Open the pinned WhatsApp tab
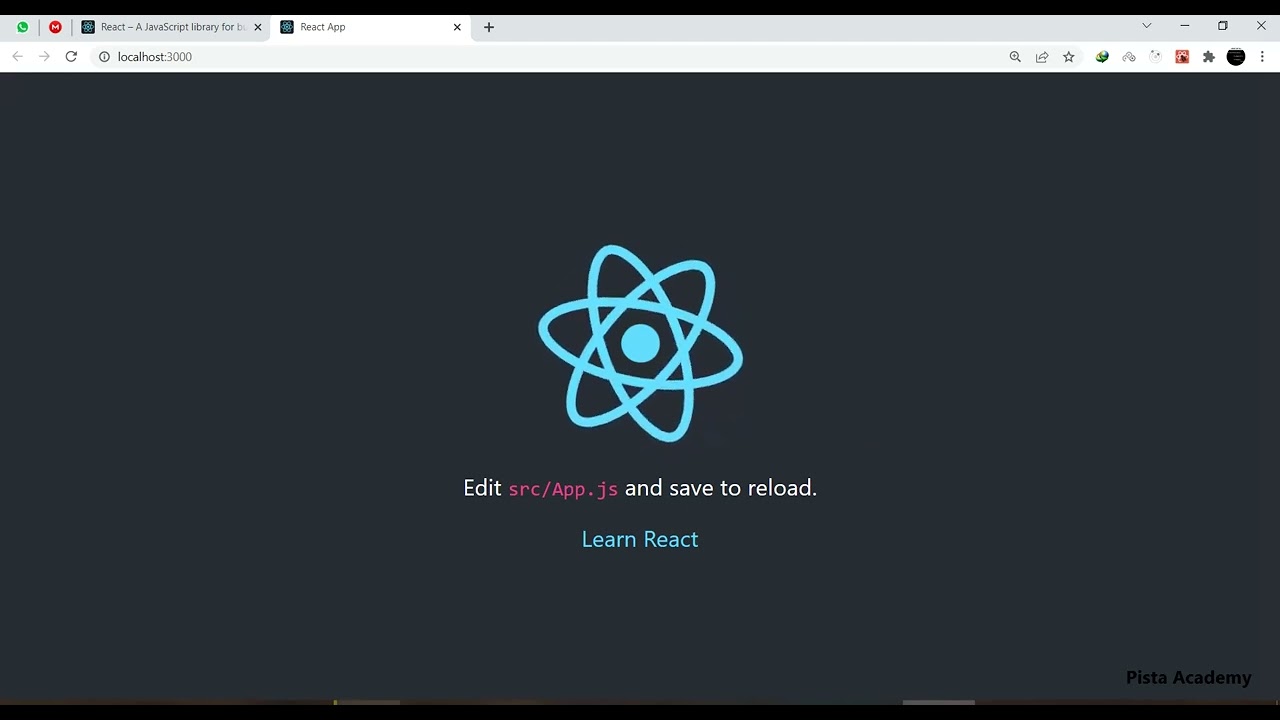 (x=23, y=27)
